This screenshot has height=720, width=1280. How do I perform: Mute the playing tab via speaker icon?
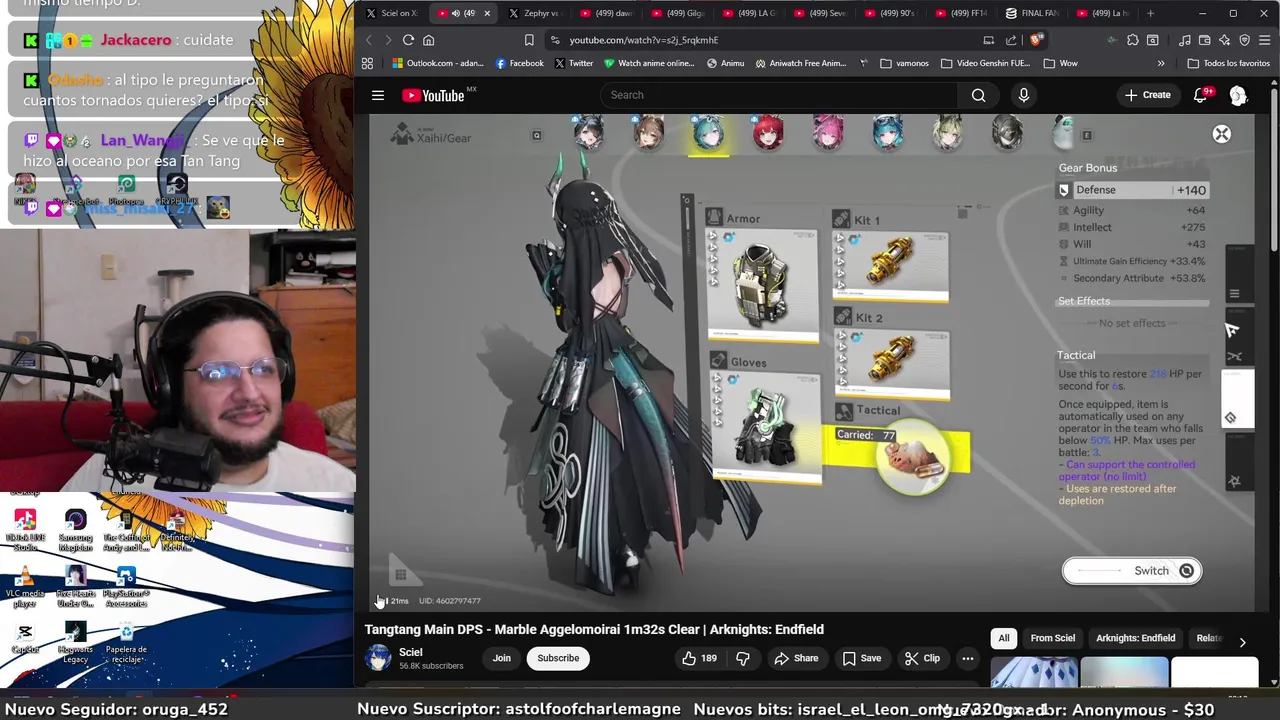click(x=456, y=13)
